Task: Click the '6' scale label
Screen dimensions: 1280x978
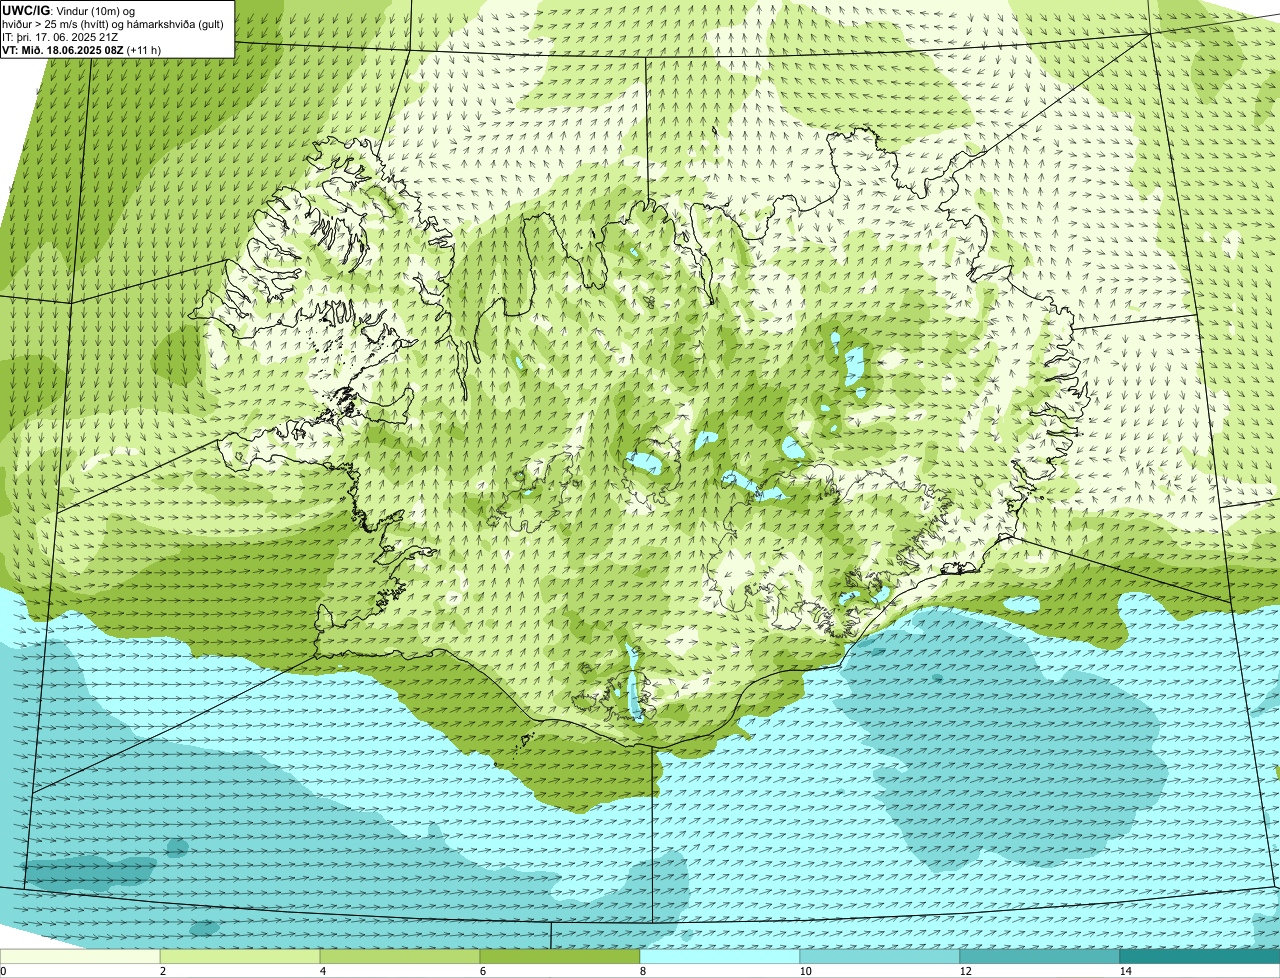Action: 482,971
